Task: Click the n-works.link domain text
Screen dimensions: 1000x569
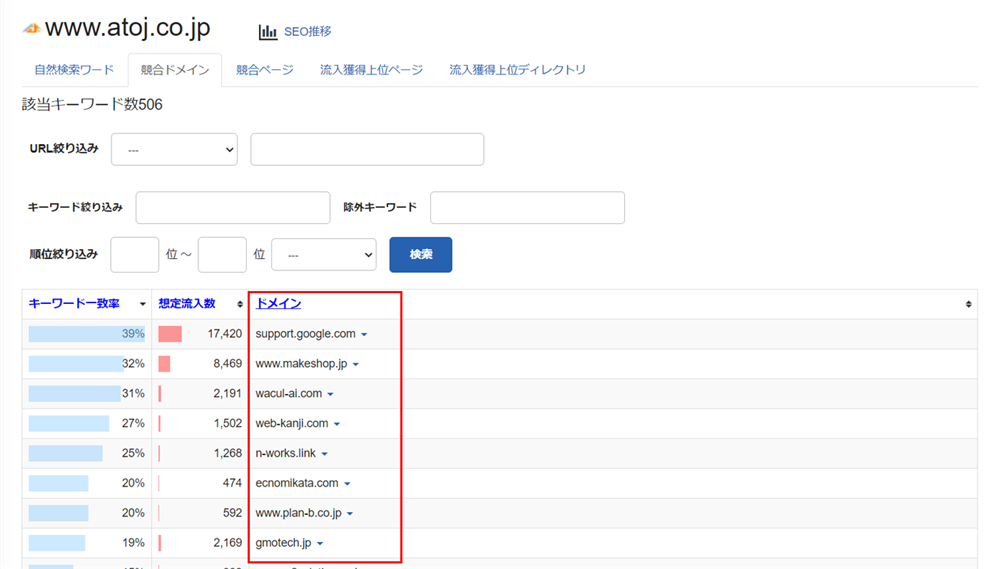Action: 285,454
